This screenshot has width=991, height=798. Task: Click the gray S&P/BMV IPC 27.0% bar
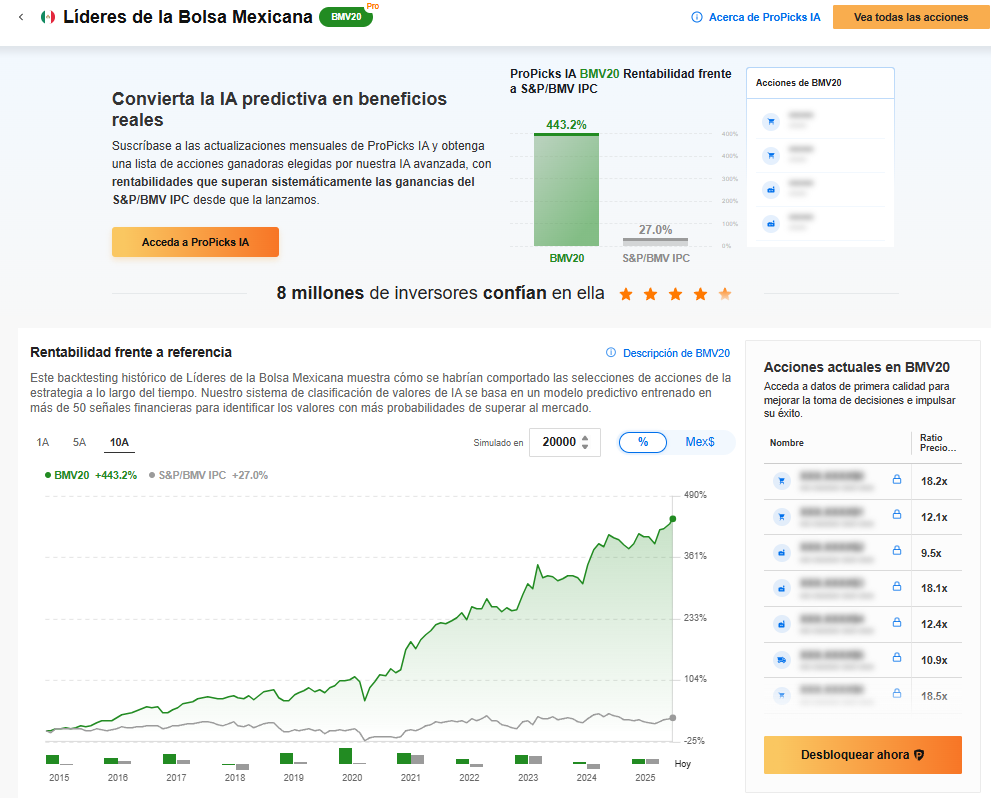(655, 242)
